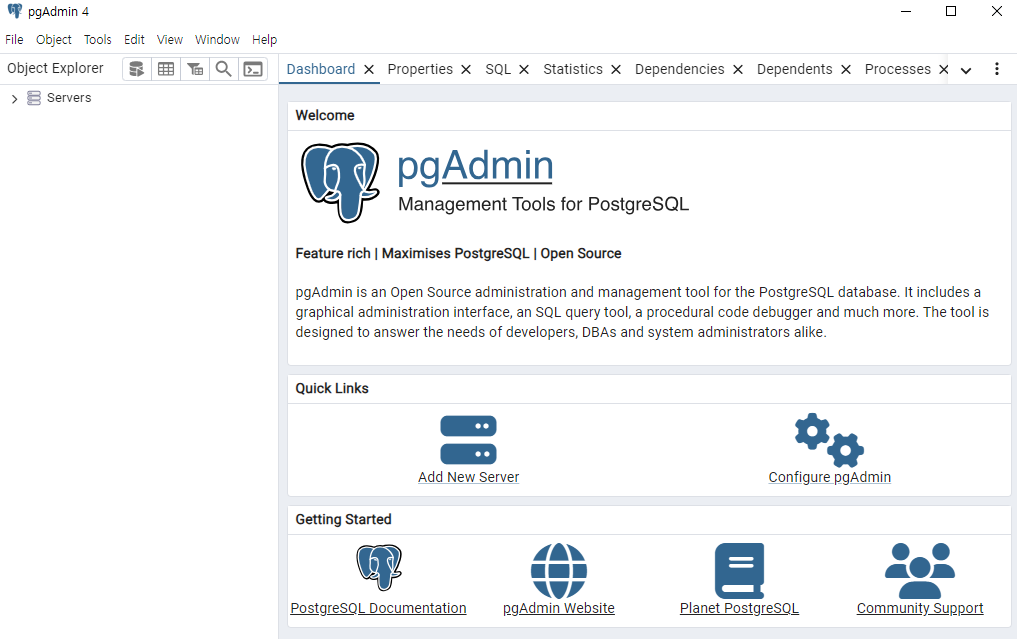Open the Object menu

54,40
